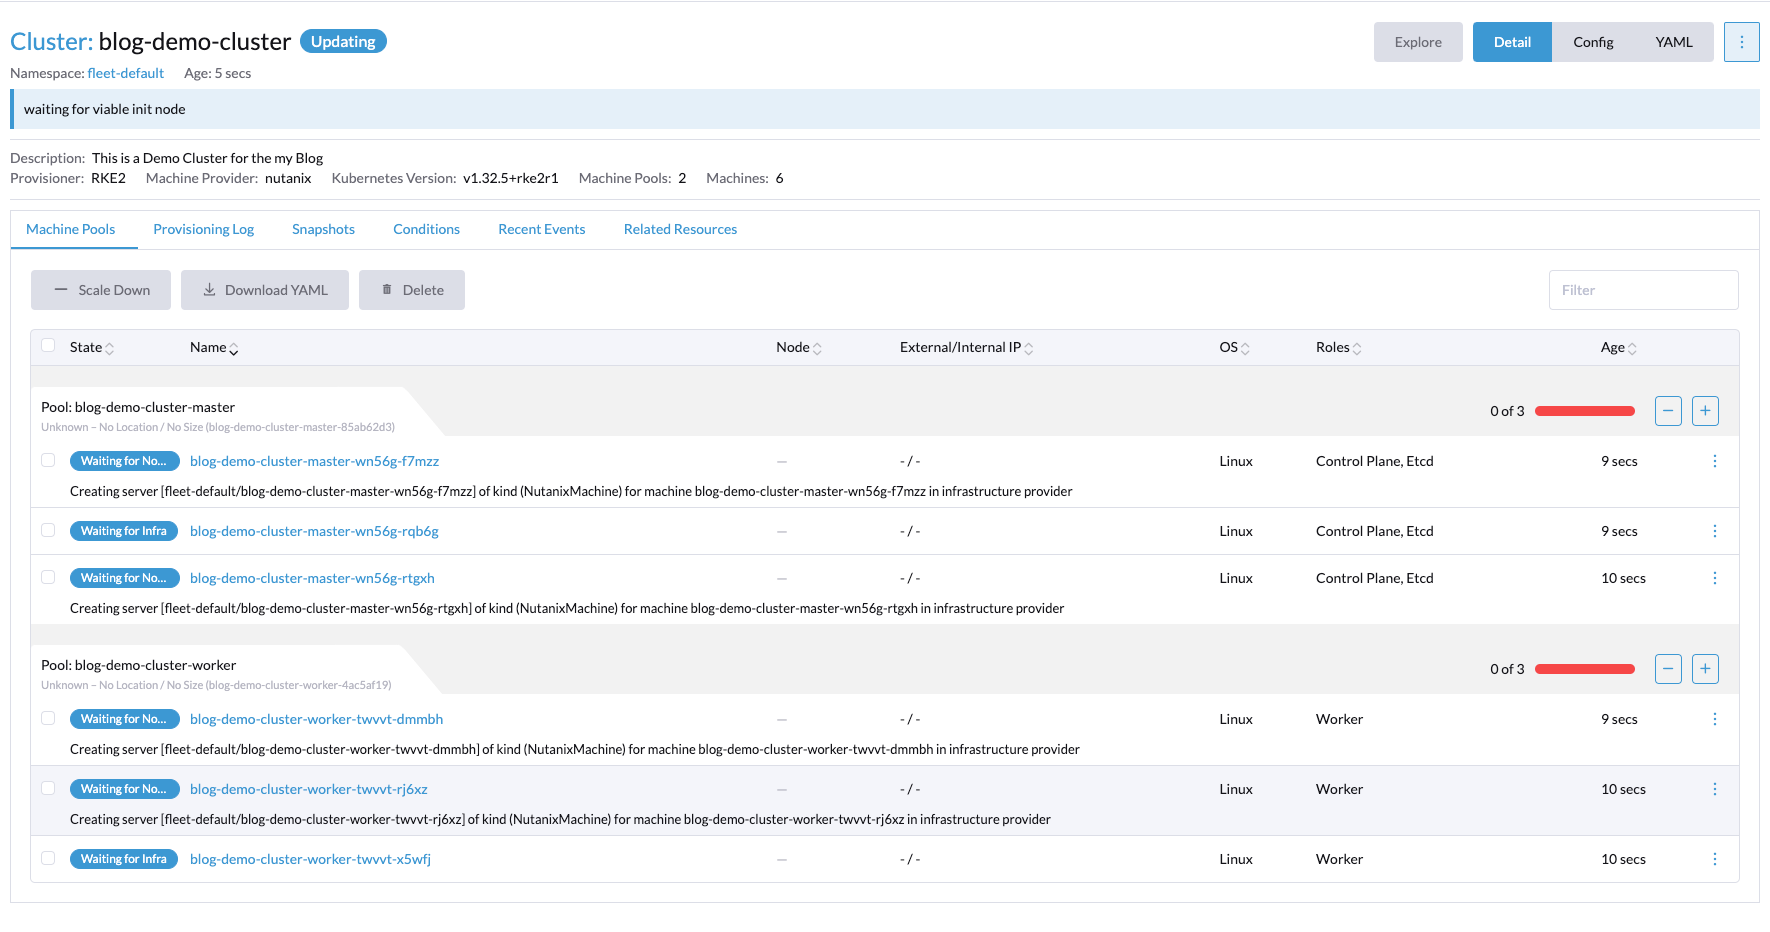Open the Snapshots tab

(x=323, y=229)
